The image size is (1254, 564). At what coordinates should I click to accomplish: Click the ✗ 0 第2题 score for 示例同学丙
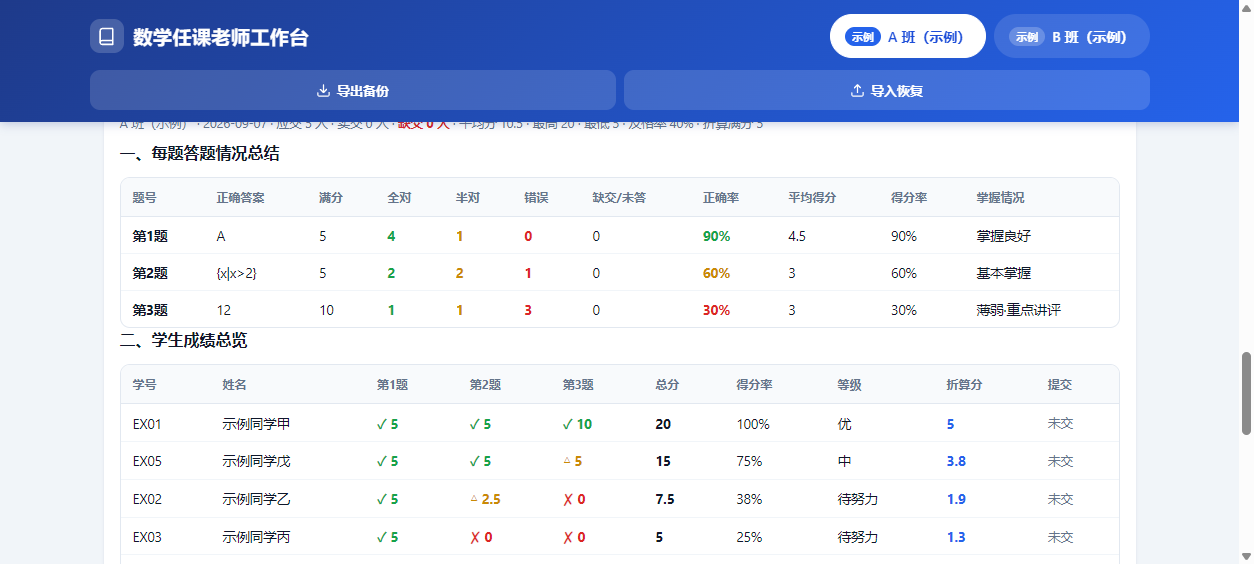point(481,537)
